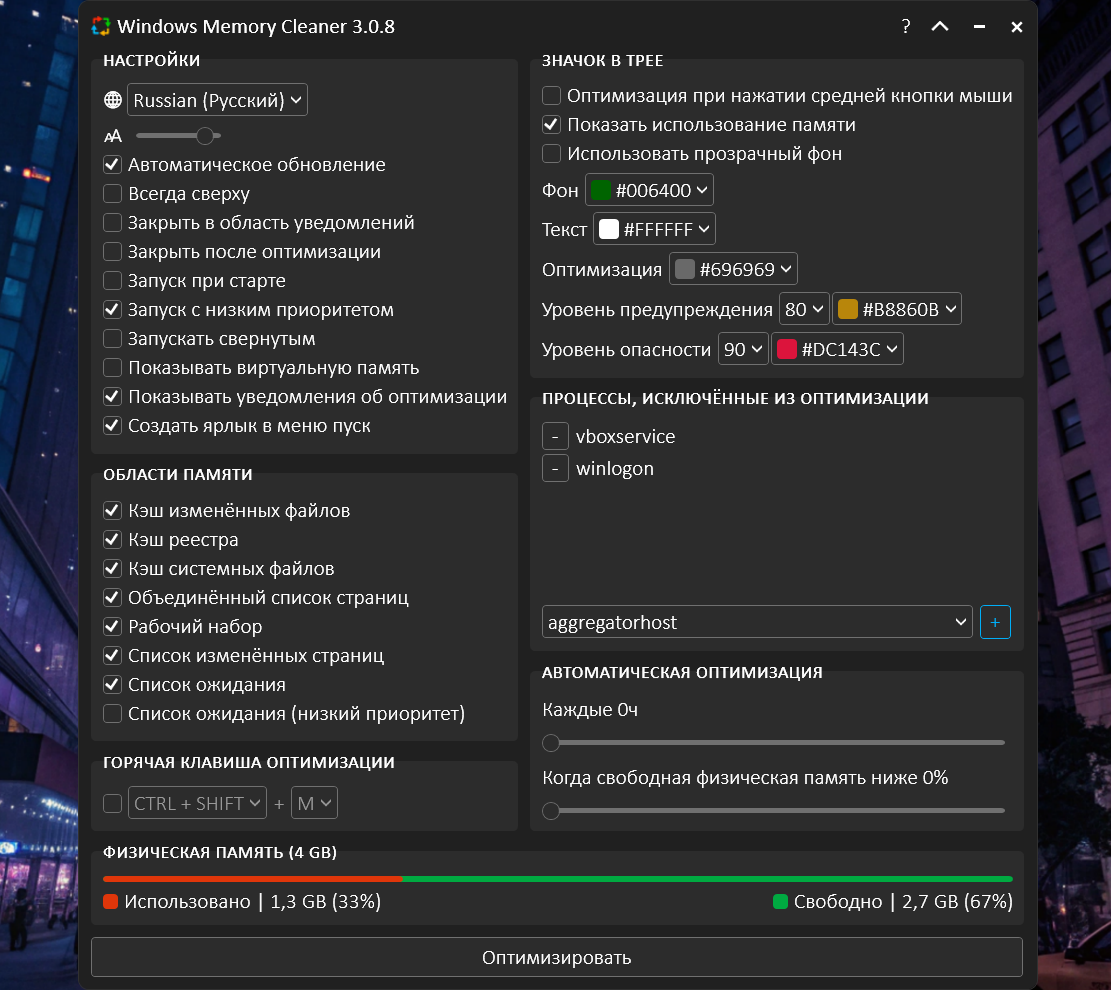Enable the Всегда сверху checkbox
Viewport: 1111px width, 990px height.
[x=112, y=193]
